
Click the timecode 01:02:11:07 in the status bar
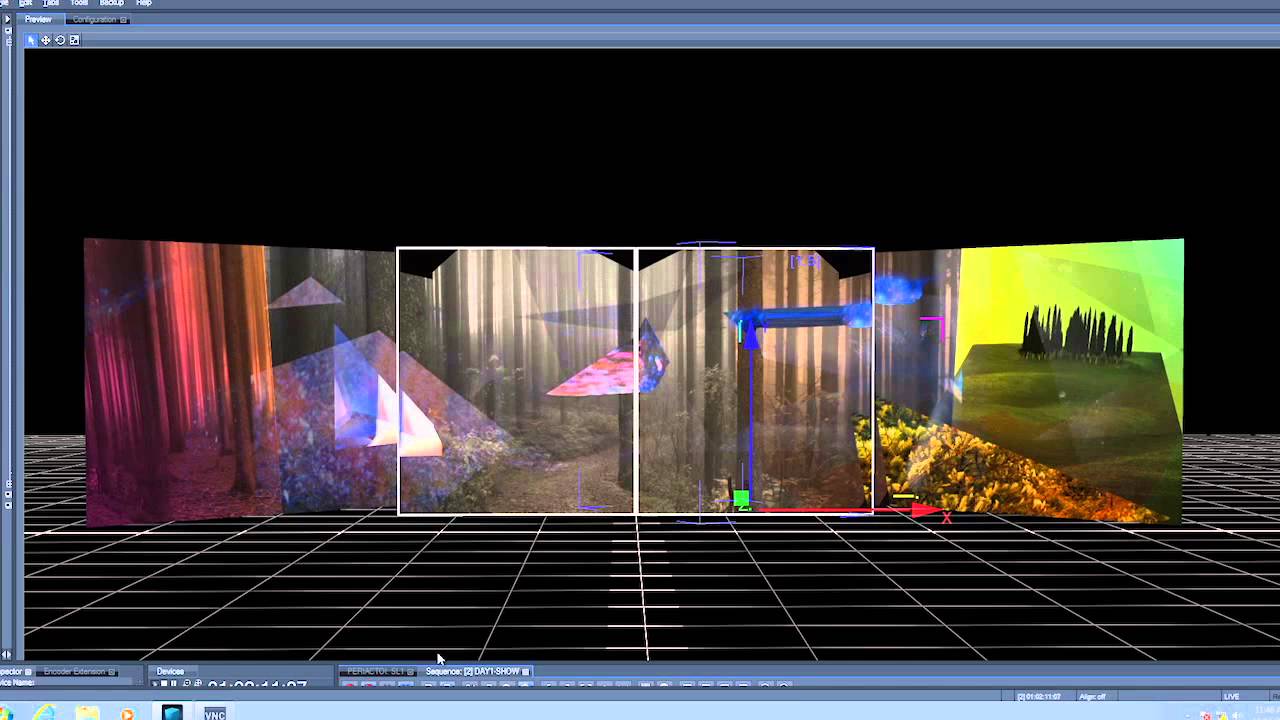[x=1039, y=696]
